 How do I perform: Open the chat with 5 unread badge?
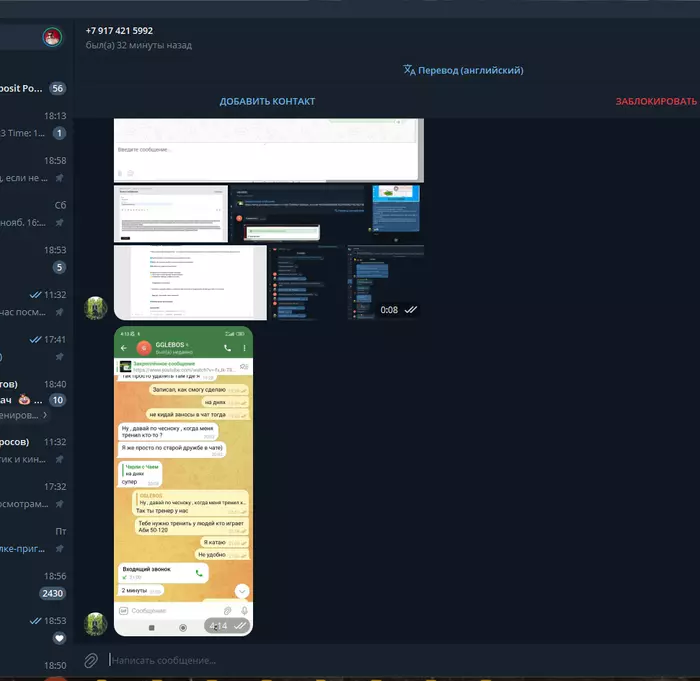pyautogui.click(x=33, y=259)
